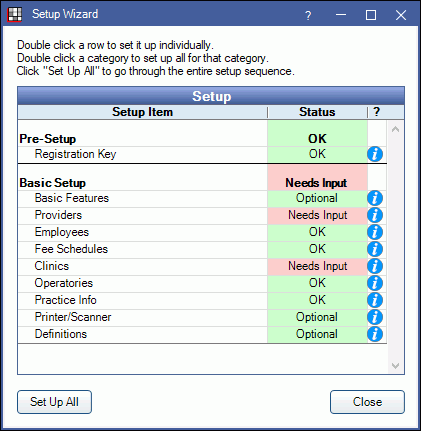The height and width of the screenshot is (431, 421).
Task: Click the Set Up All button
Action: click(54, 402)
